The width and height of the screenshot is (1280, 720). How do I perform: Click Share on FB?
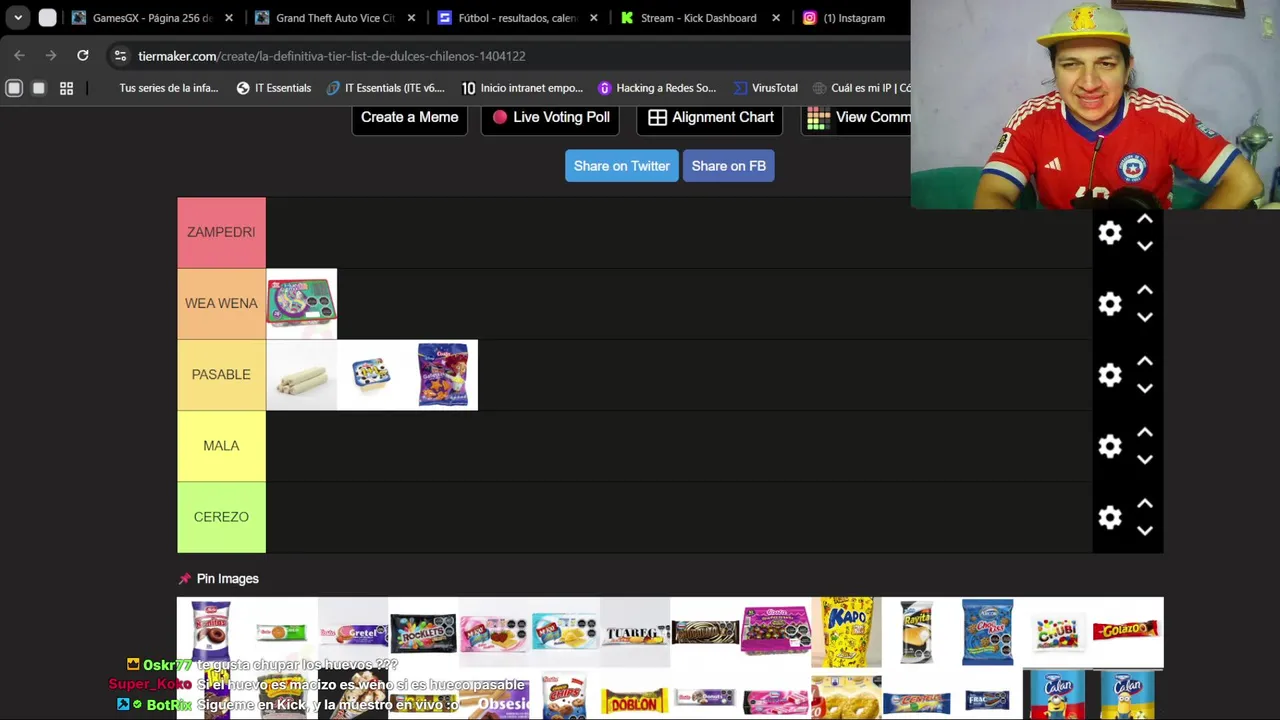click(728, 166)
